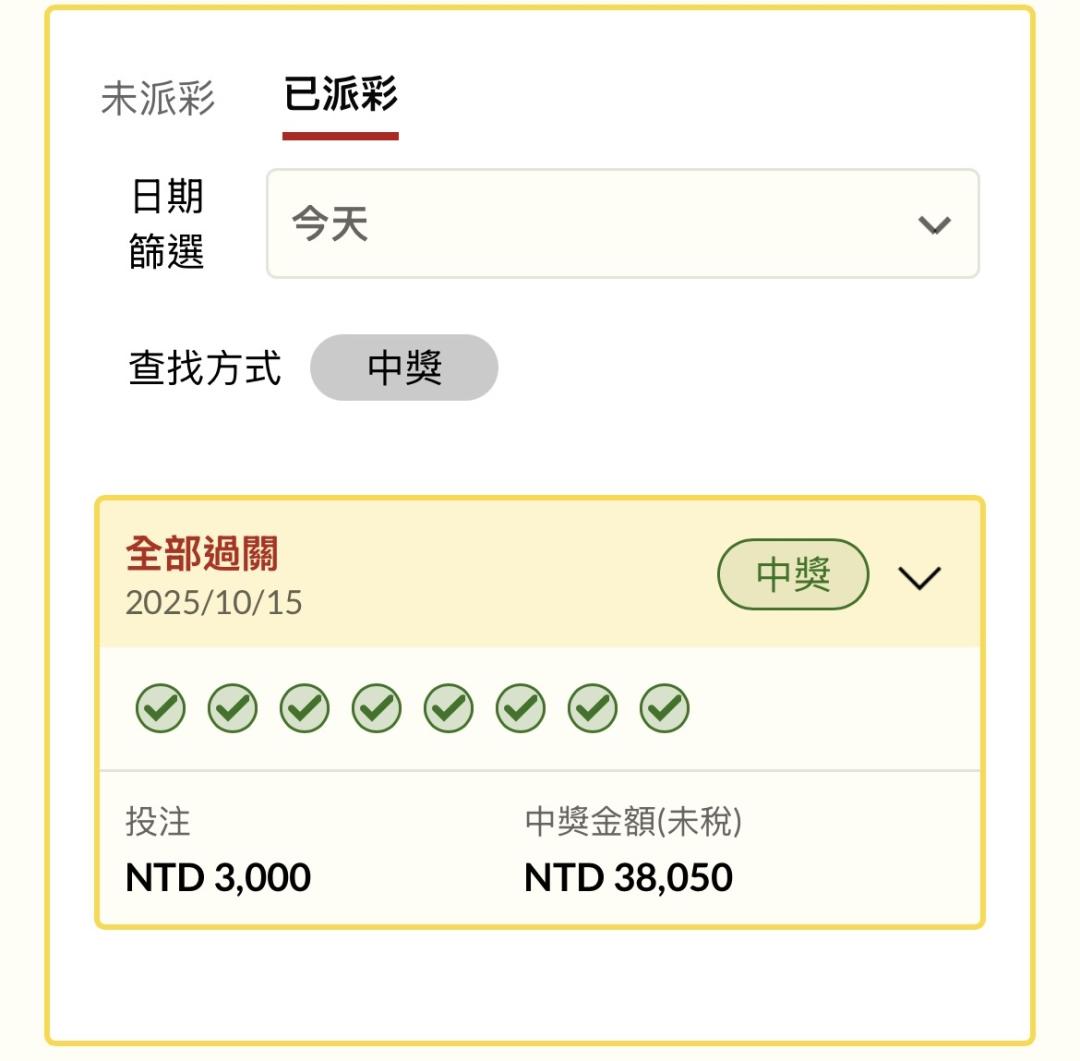Click the third green checkmark icon
Image resolution: width=1080 pixels, height=1061 pixels.
(x=305, y=709)
